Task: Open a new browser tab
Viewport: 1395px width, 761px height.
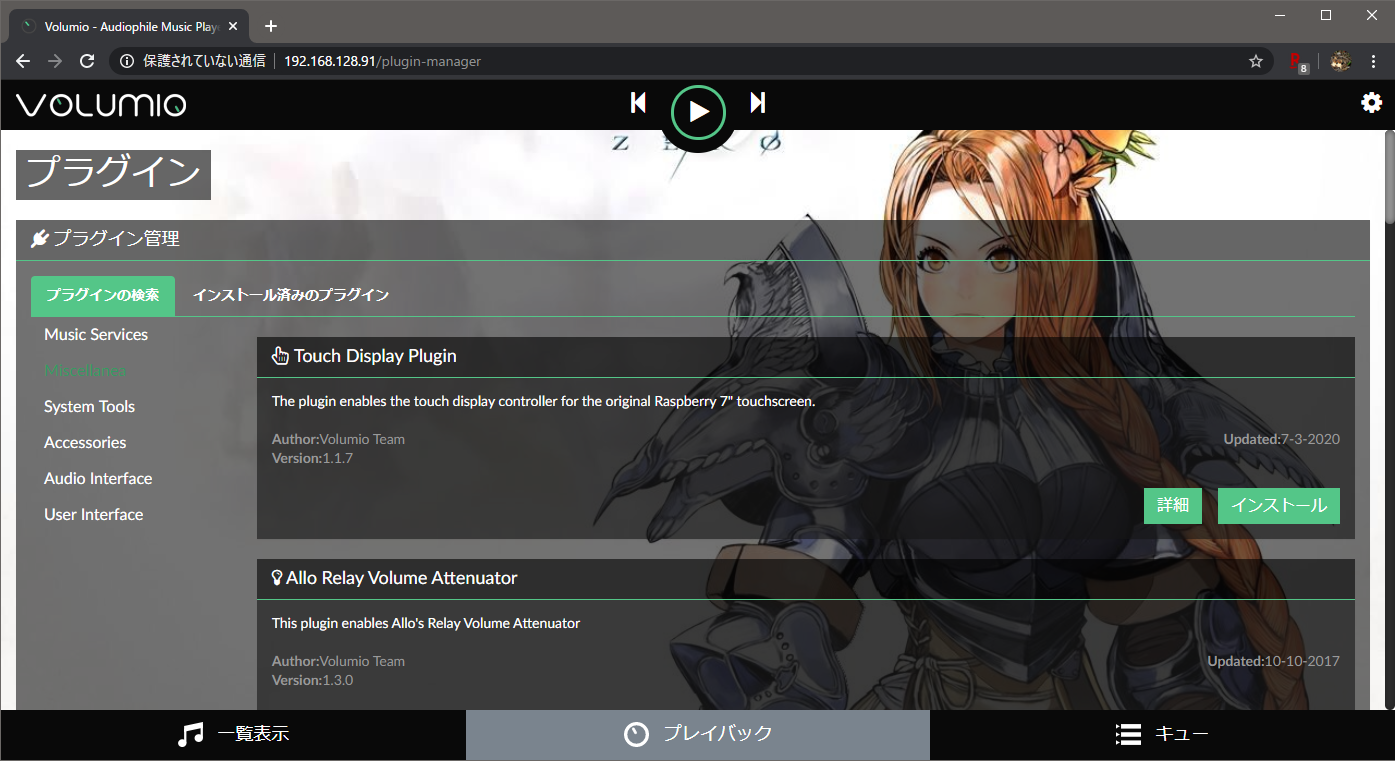Action: (270, 26)
